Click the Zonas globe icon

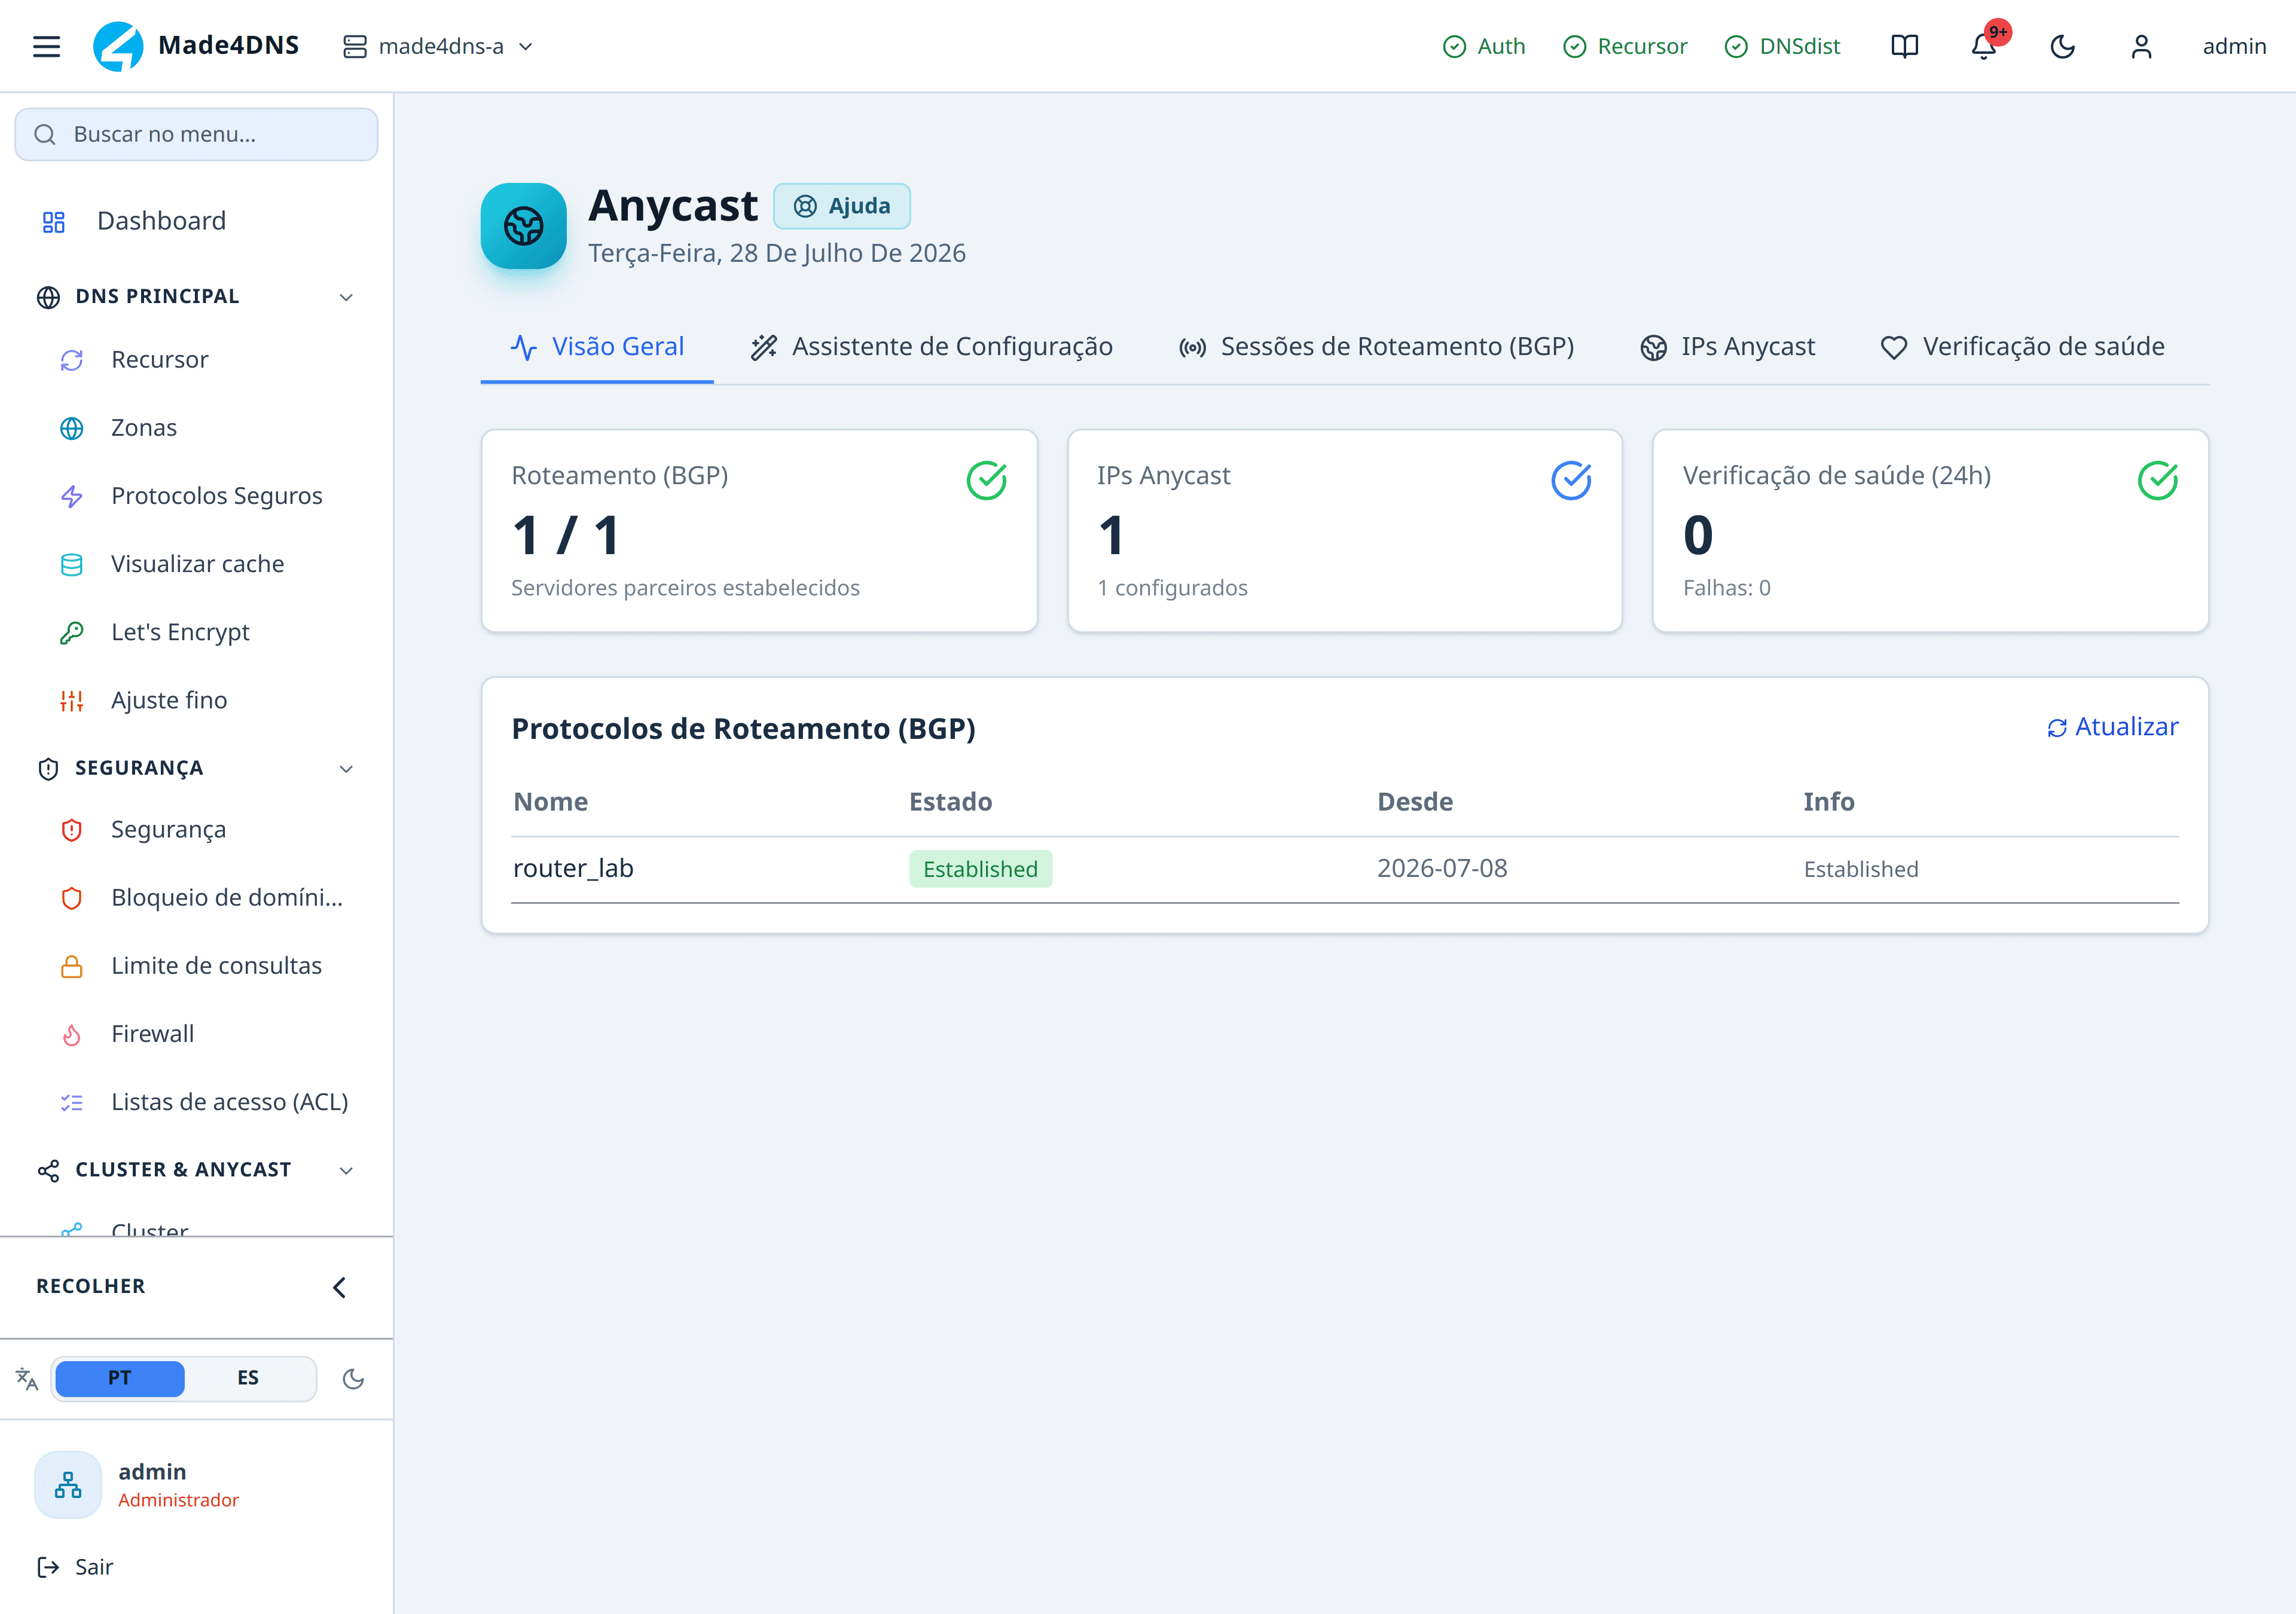tap(71, 429)
